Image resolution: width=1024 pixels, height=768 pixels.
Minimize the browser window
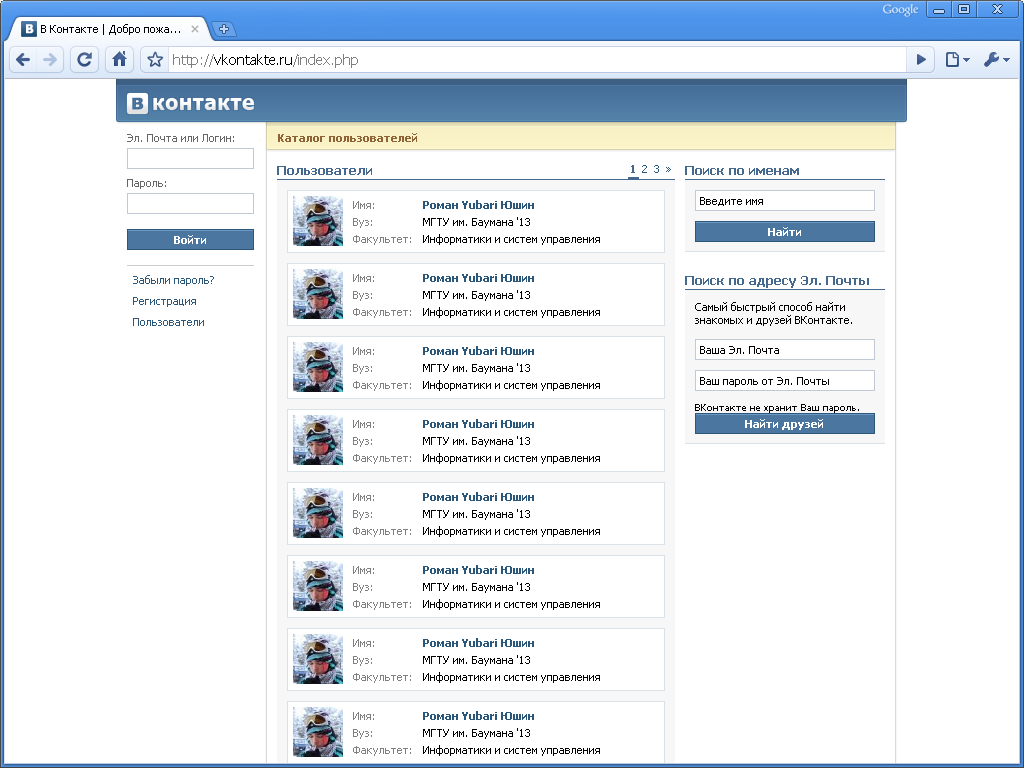click(939, 10)
